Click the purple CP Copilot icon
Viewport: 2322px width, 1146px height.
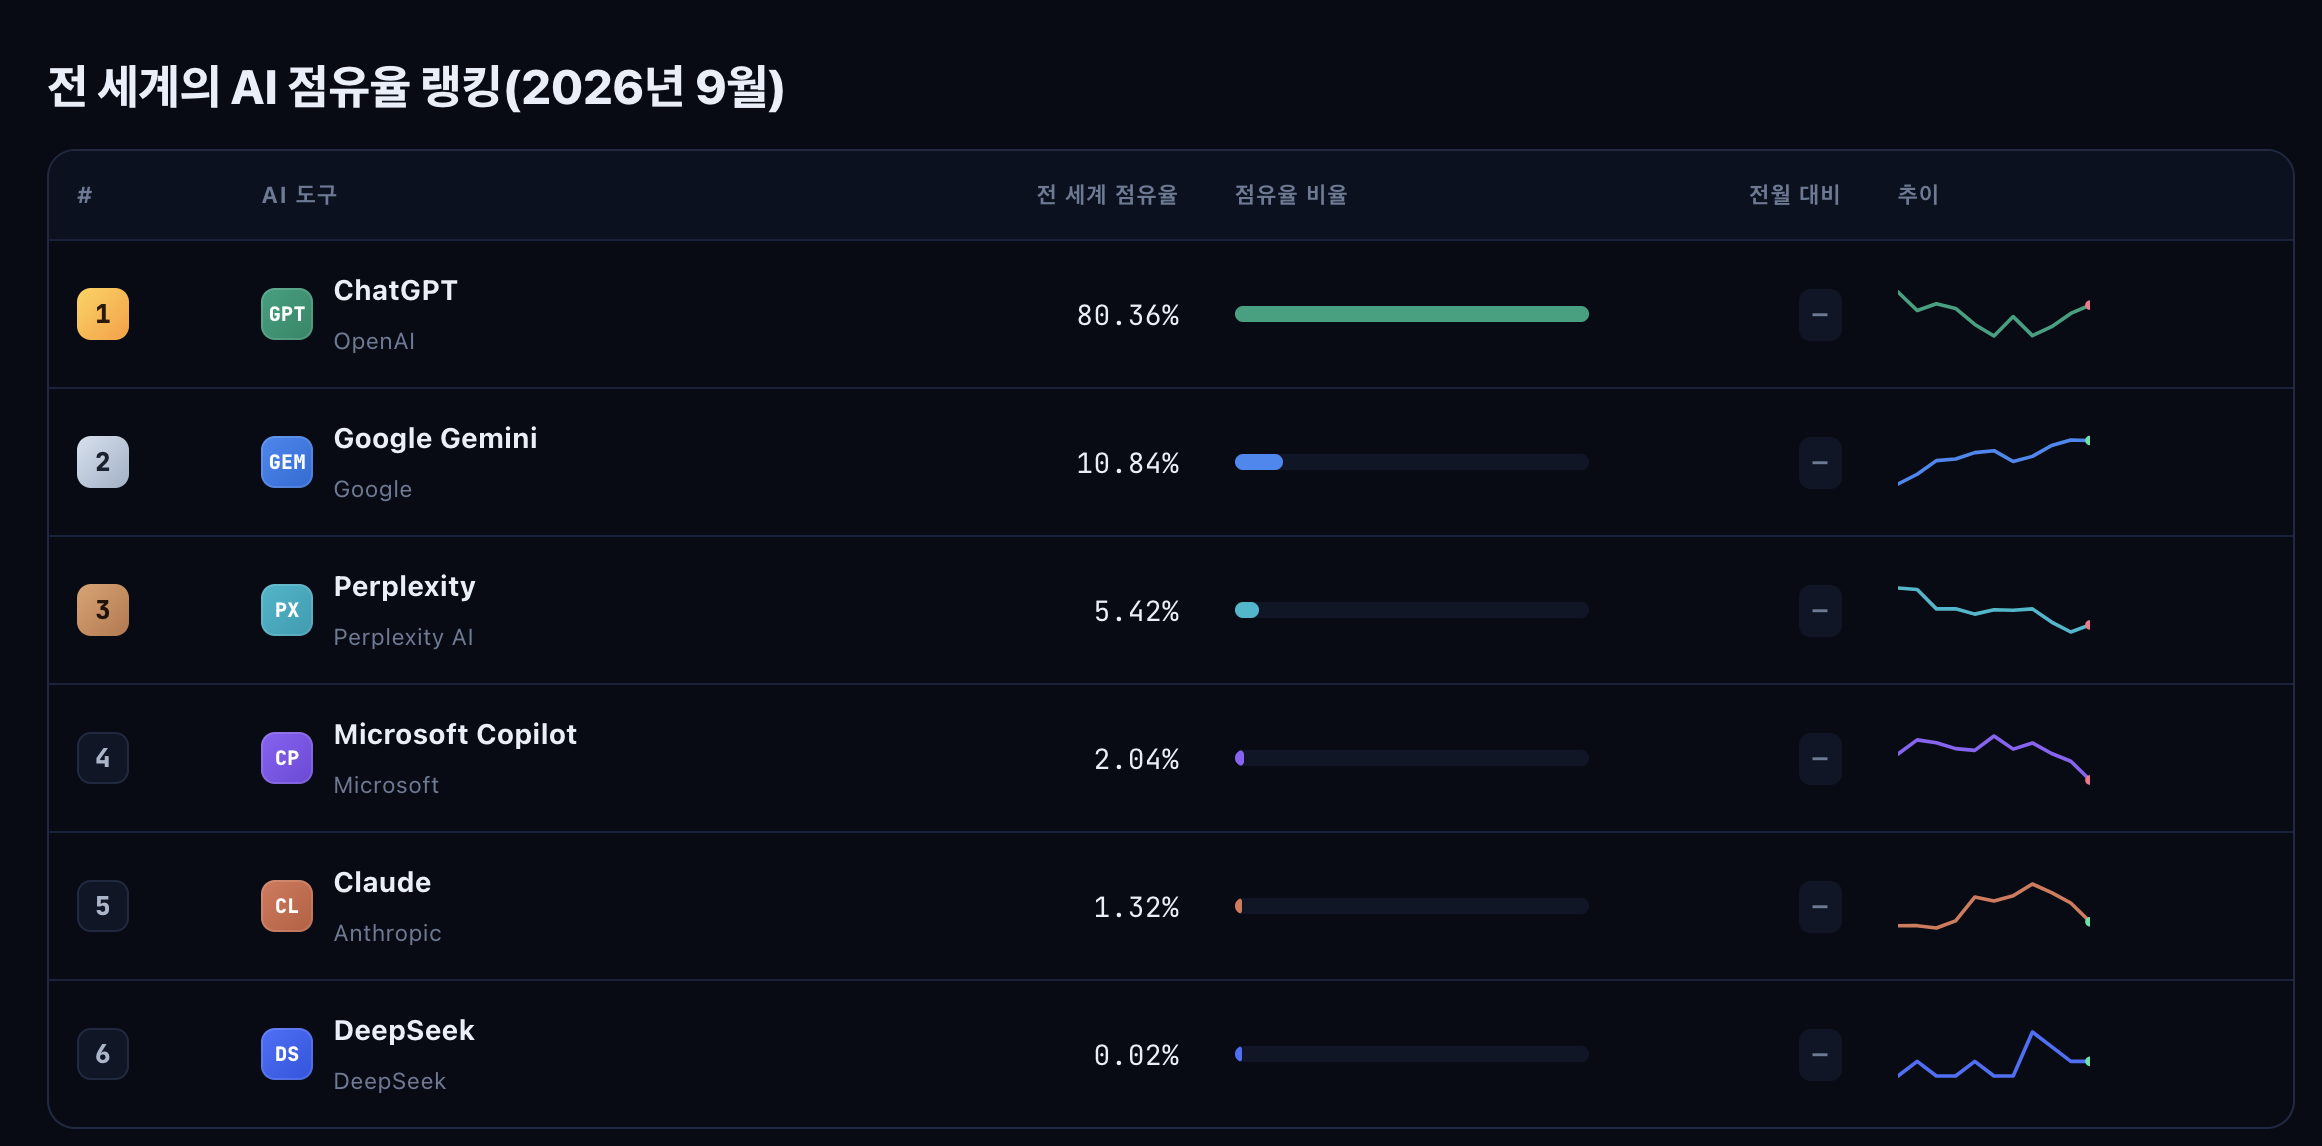point(287,758)
